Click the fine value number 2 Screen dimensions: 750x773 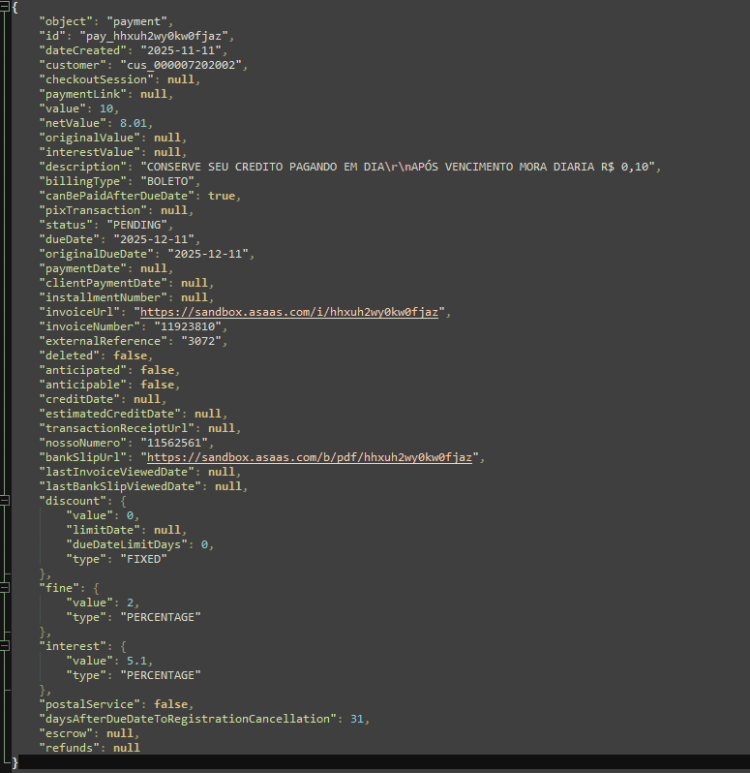pyautogui.click(x=130, y=603)
